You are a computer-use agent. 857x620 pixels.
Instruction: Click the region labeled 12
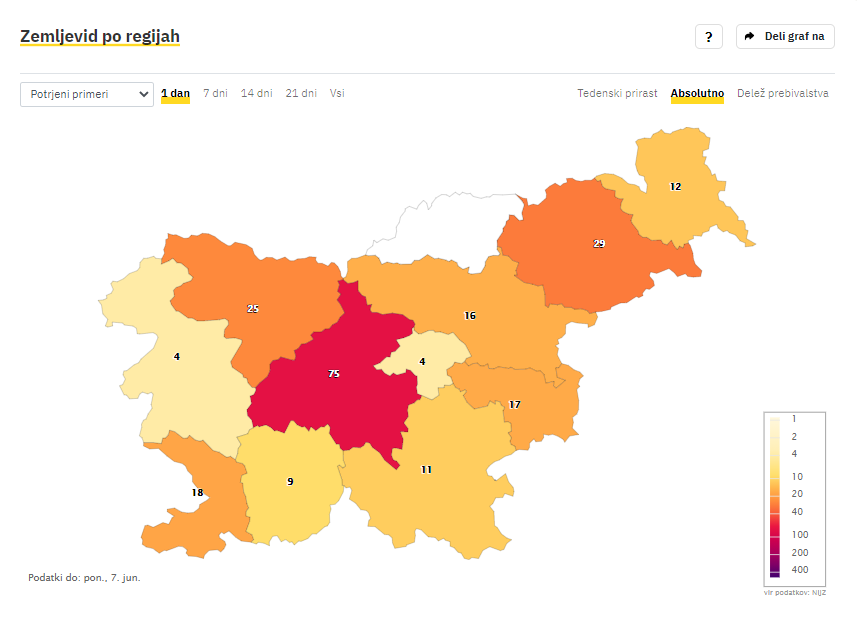(678, 189)
